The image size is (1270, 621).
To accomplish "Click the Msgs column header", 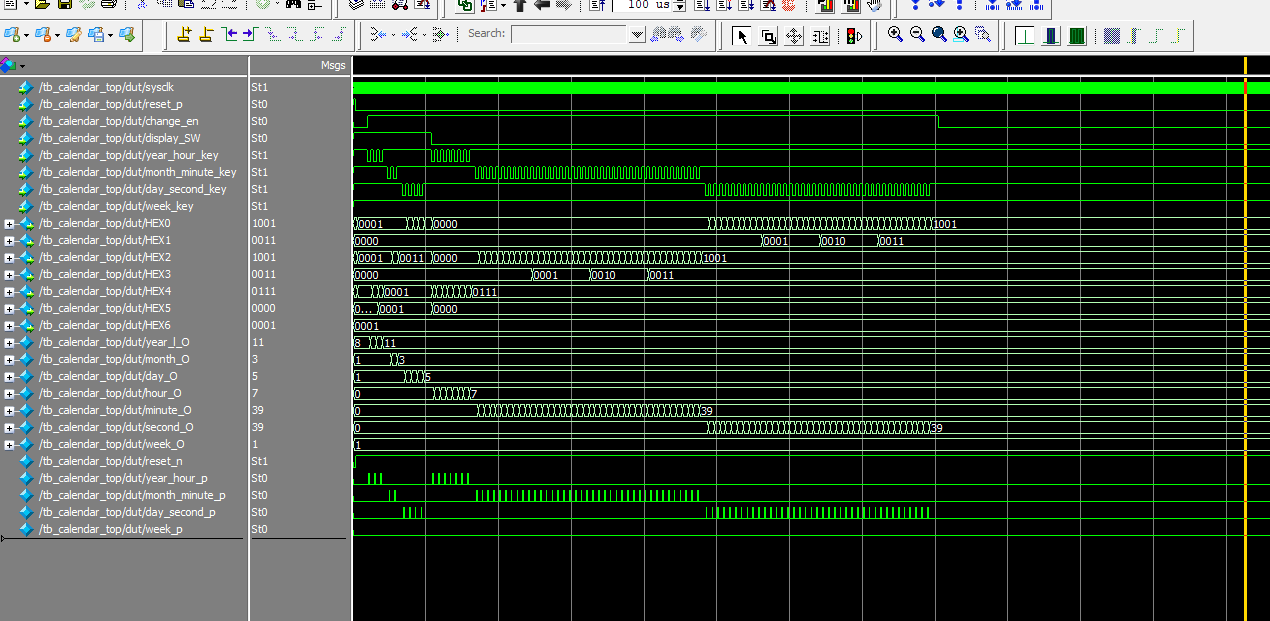I will (333, 66).
